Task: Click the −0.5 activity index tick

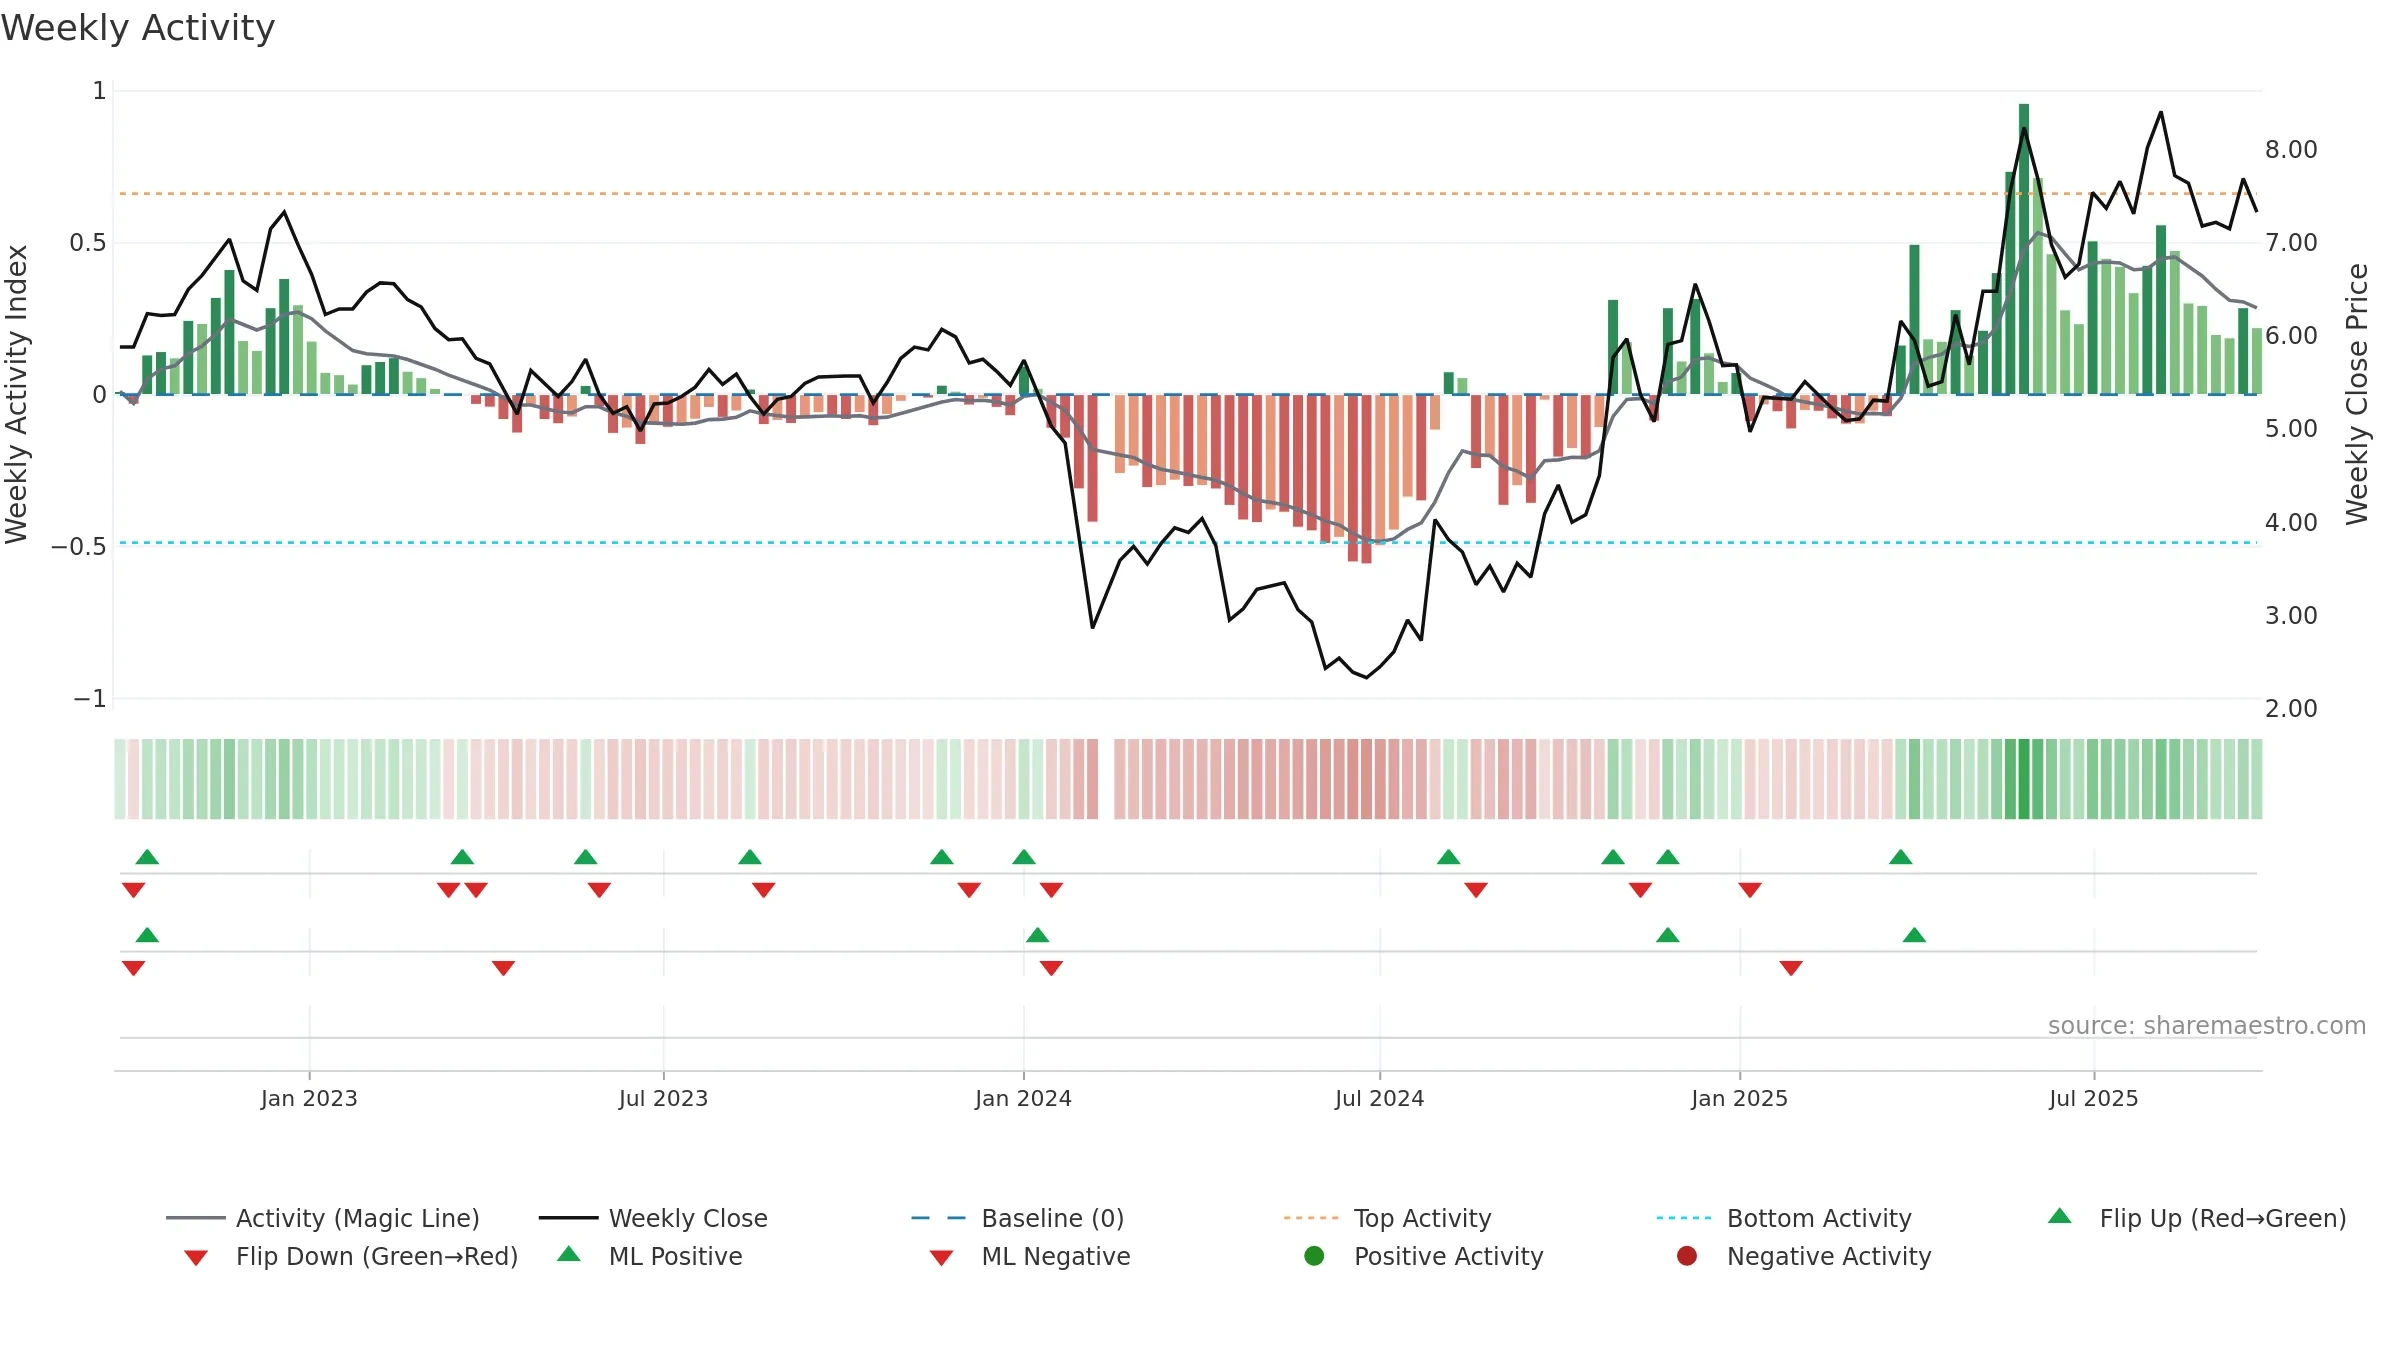Action: click(x=78, y=546)
